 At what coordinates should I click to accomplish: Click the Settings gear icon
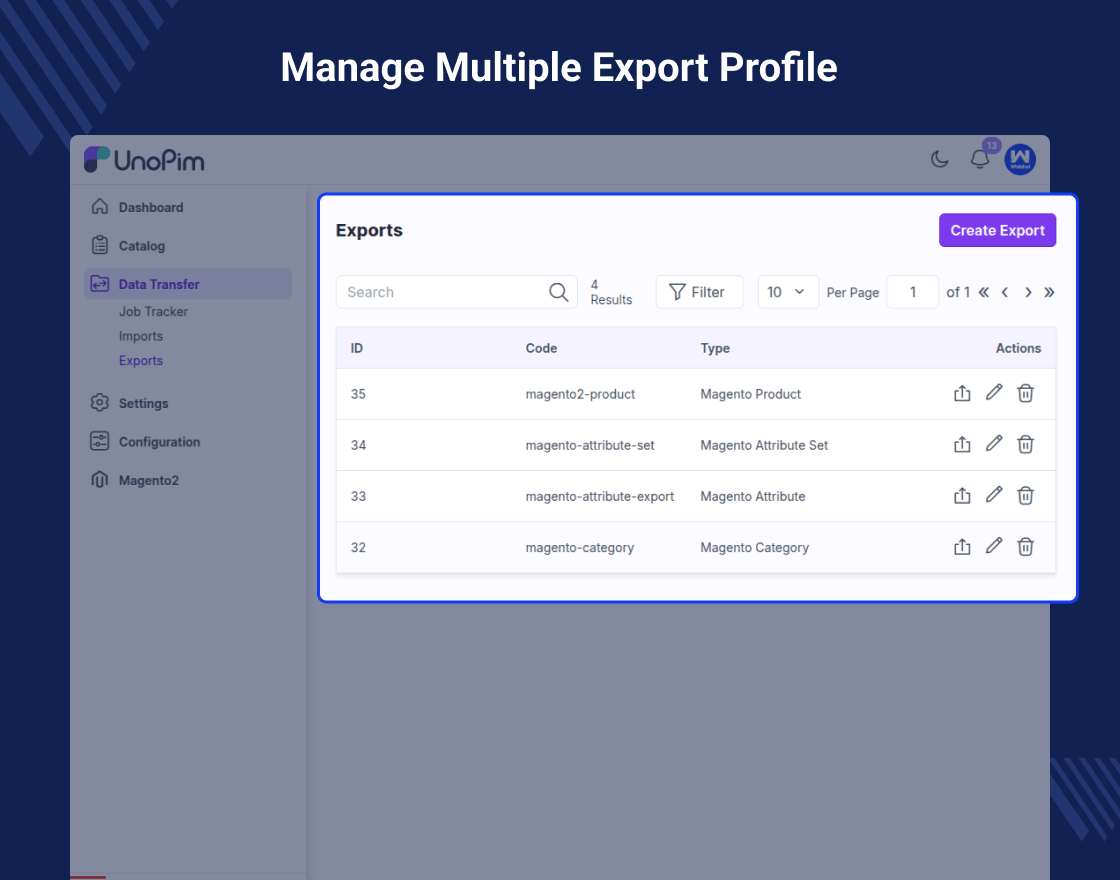(100, 403)
